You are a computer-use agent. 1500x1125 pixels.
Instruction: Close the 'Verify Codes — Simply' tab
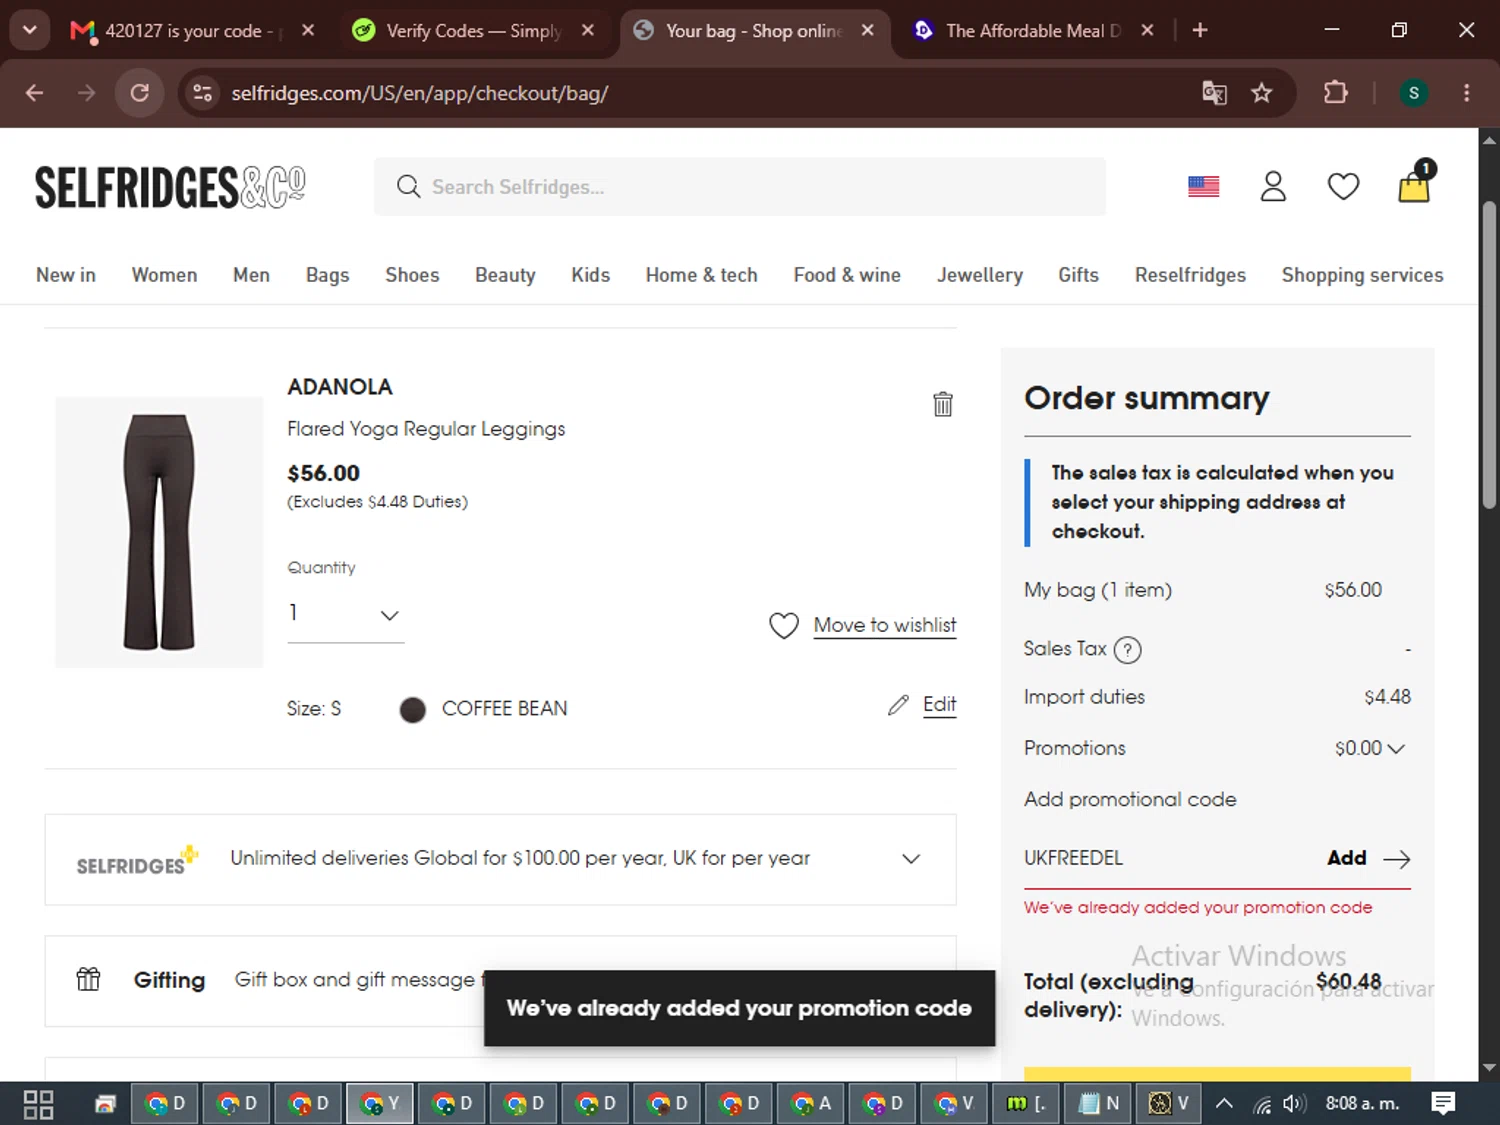(x=588, y=31)
